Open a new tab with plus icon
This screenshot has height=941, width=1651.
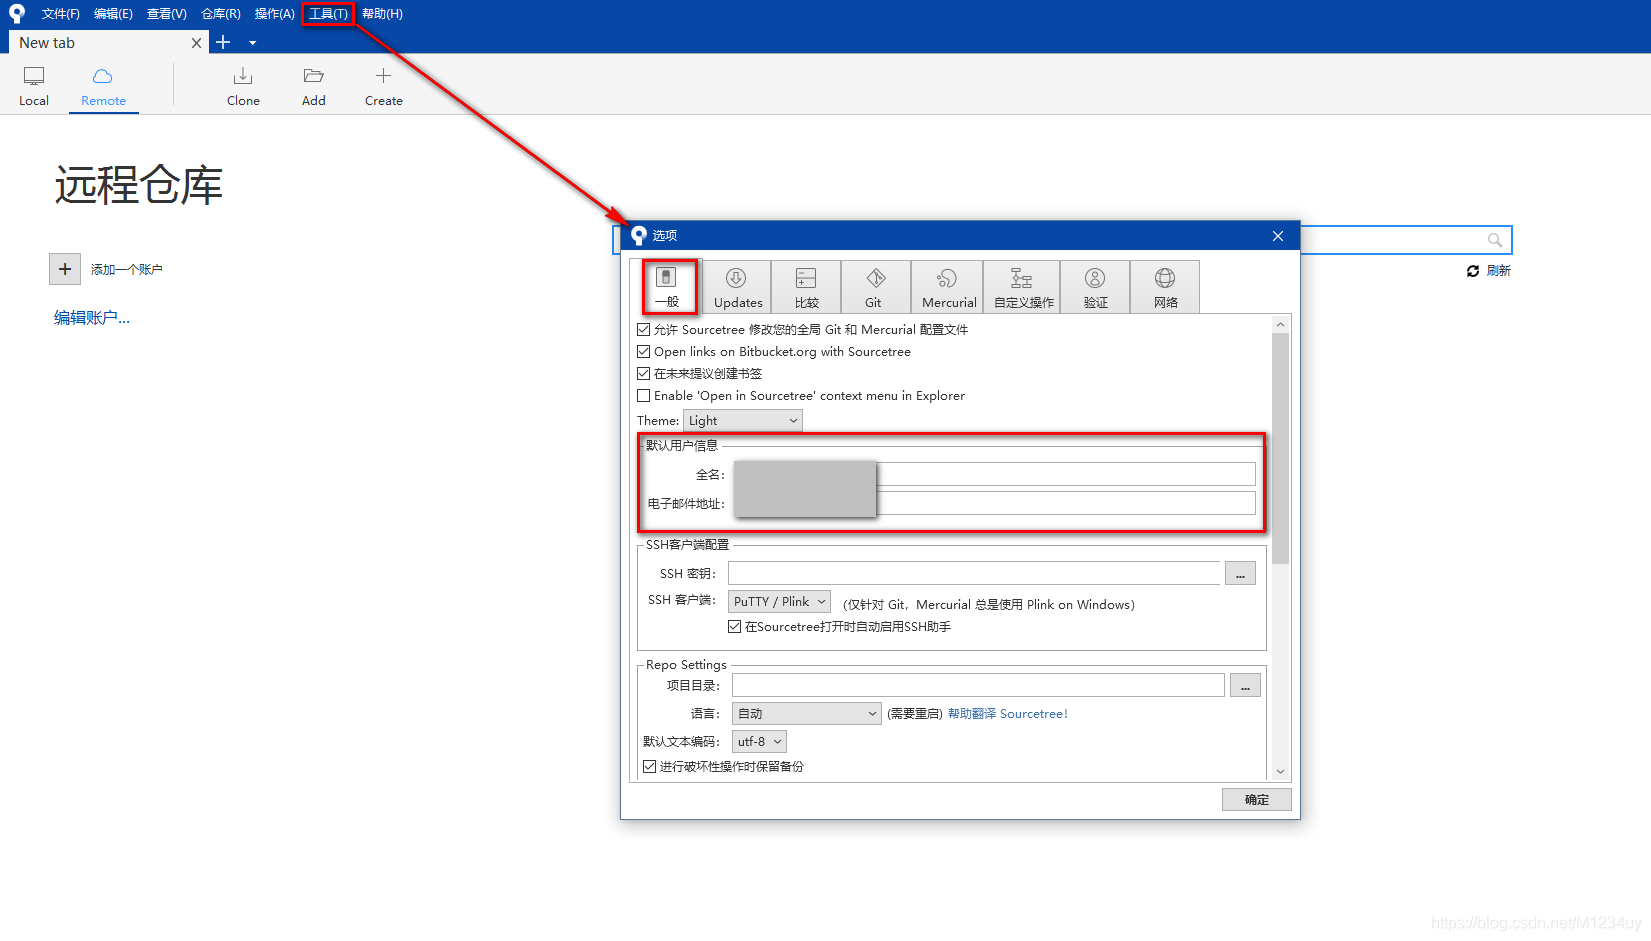(223, 42)
